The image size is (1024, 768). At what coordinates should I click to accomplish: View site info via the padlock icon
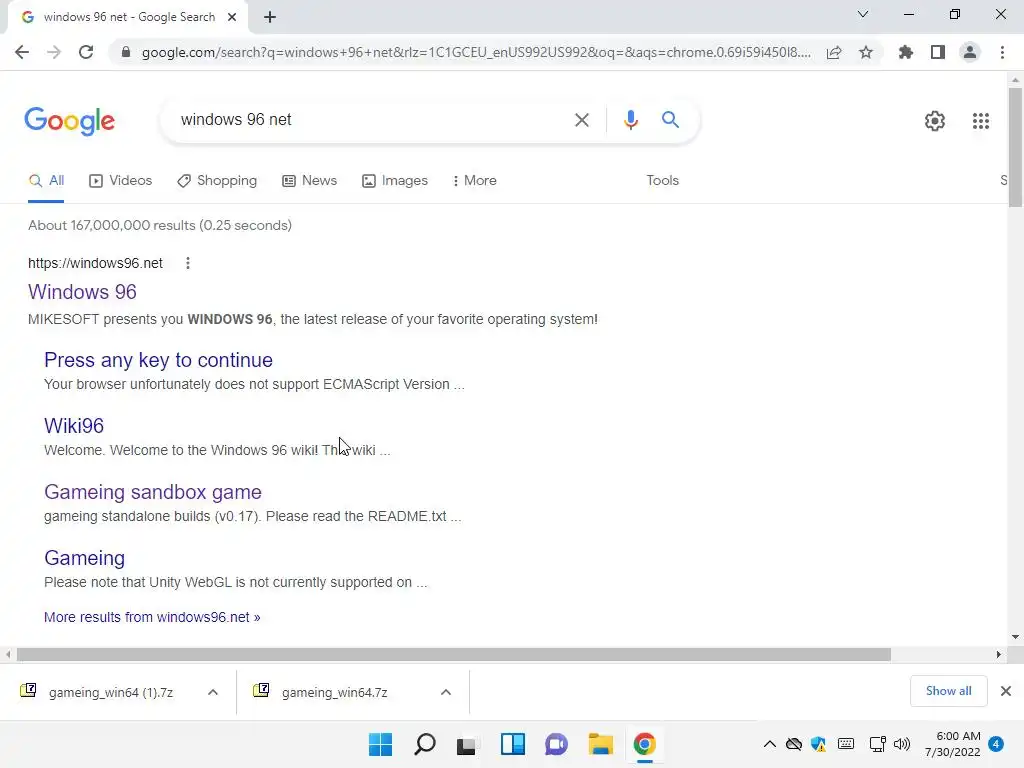[126, 52]
